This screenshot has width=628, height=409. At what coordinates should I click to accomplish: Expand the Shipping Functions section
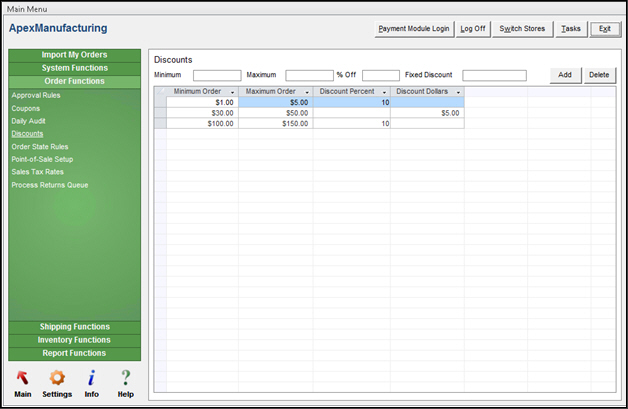tap(75, 327)
